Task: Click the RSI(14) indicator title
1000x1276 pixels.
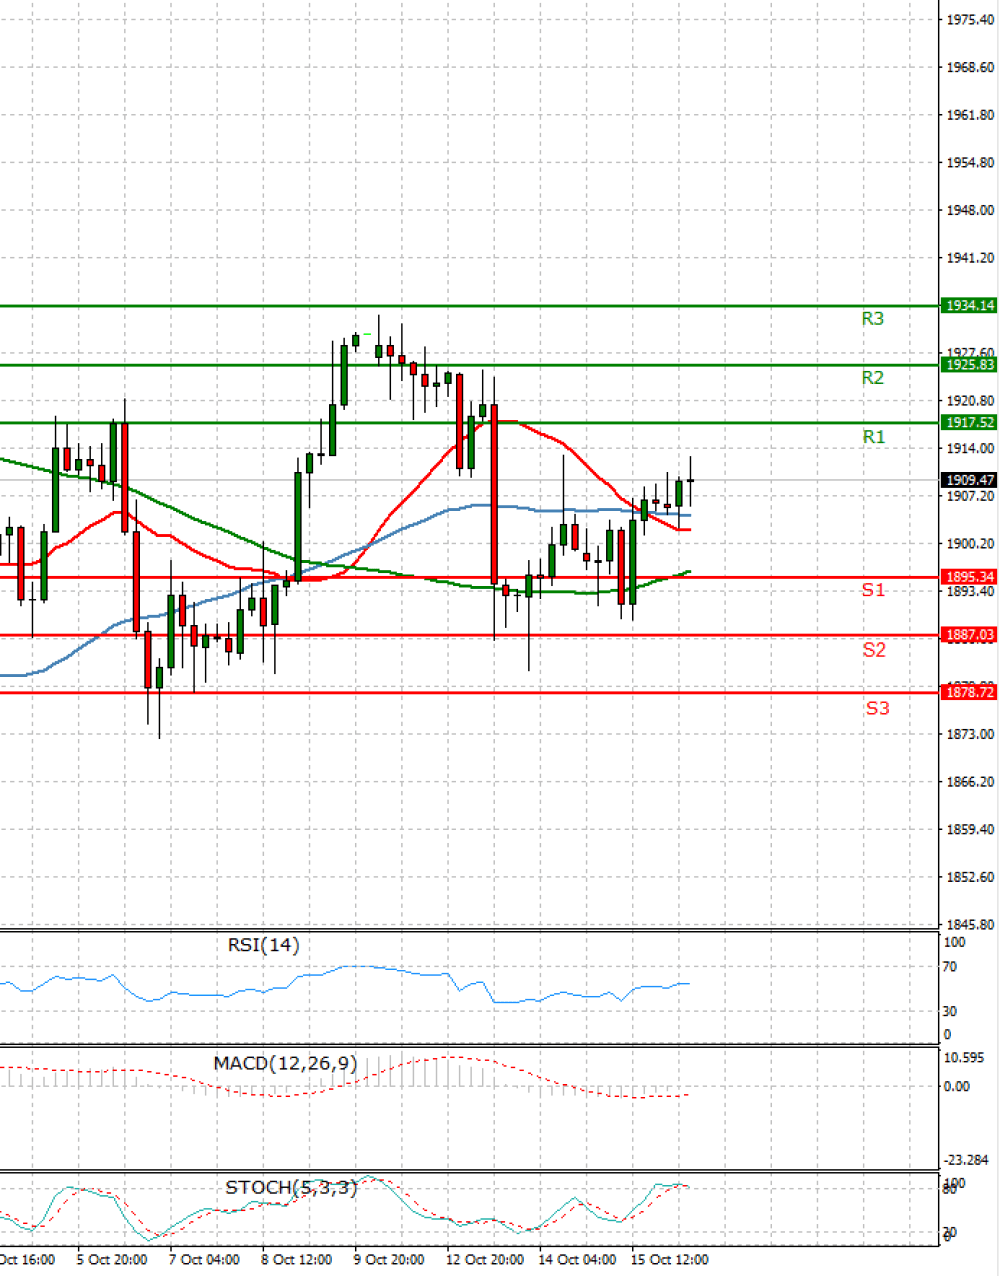Action: (x=263, y=945)
